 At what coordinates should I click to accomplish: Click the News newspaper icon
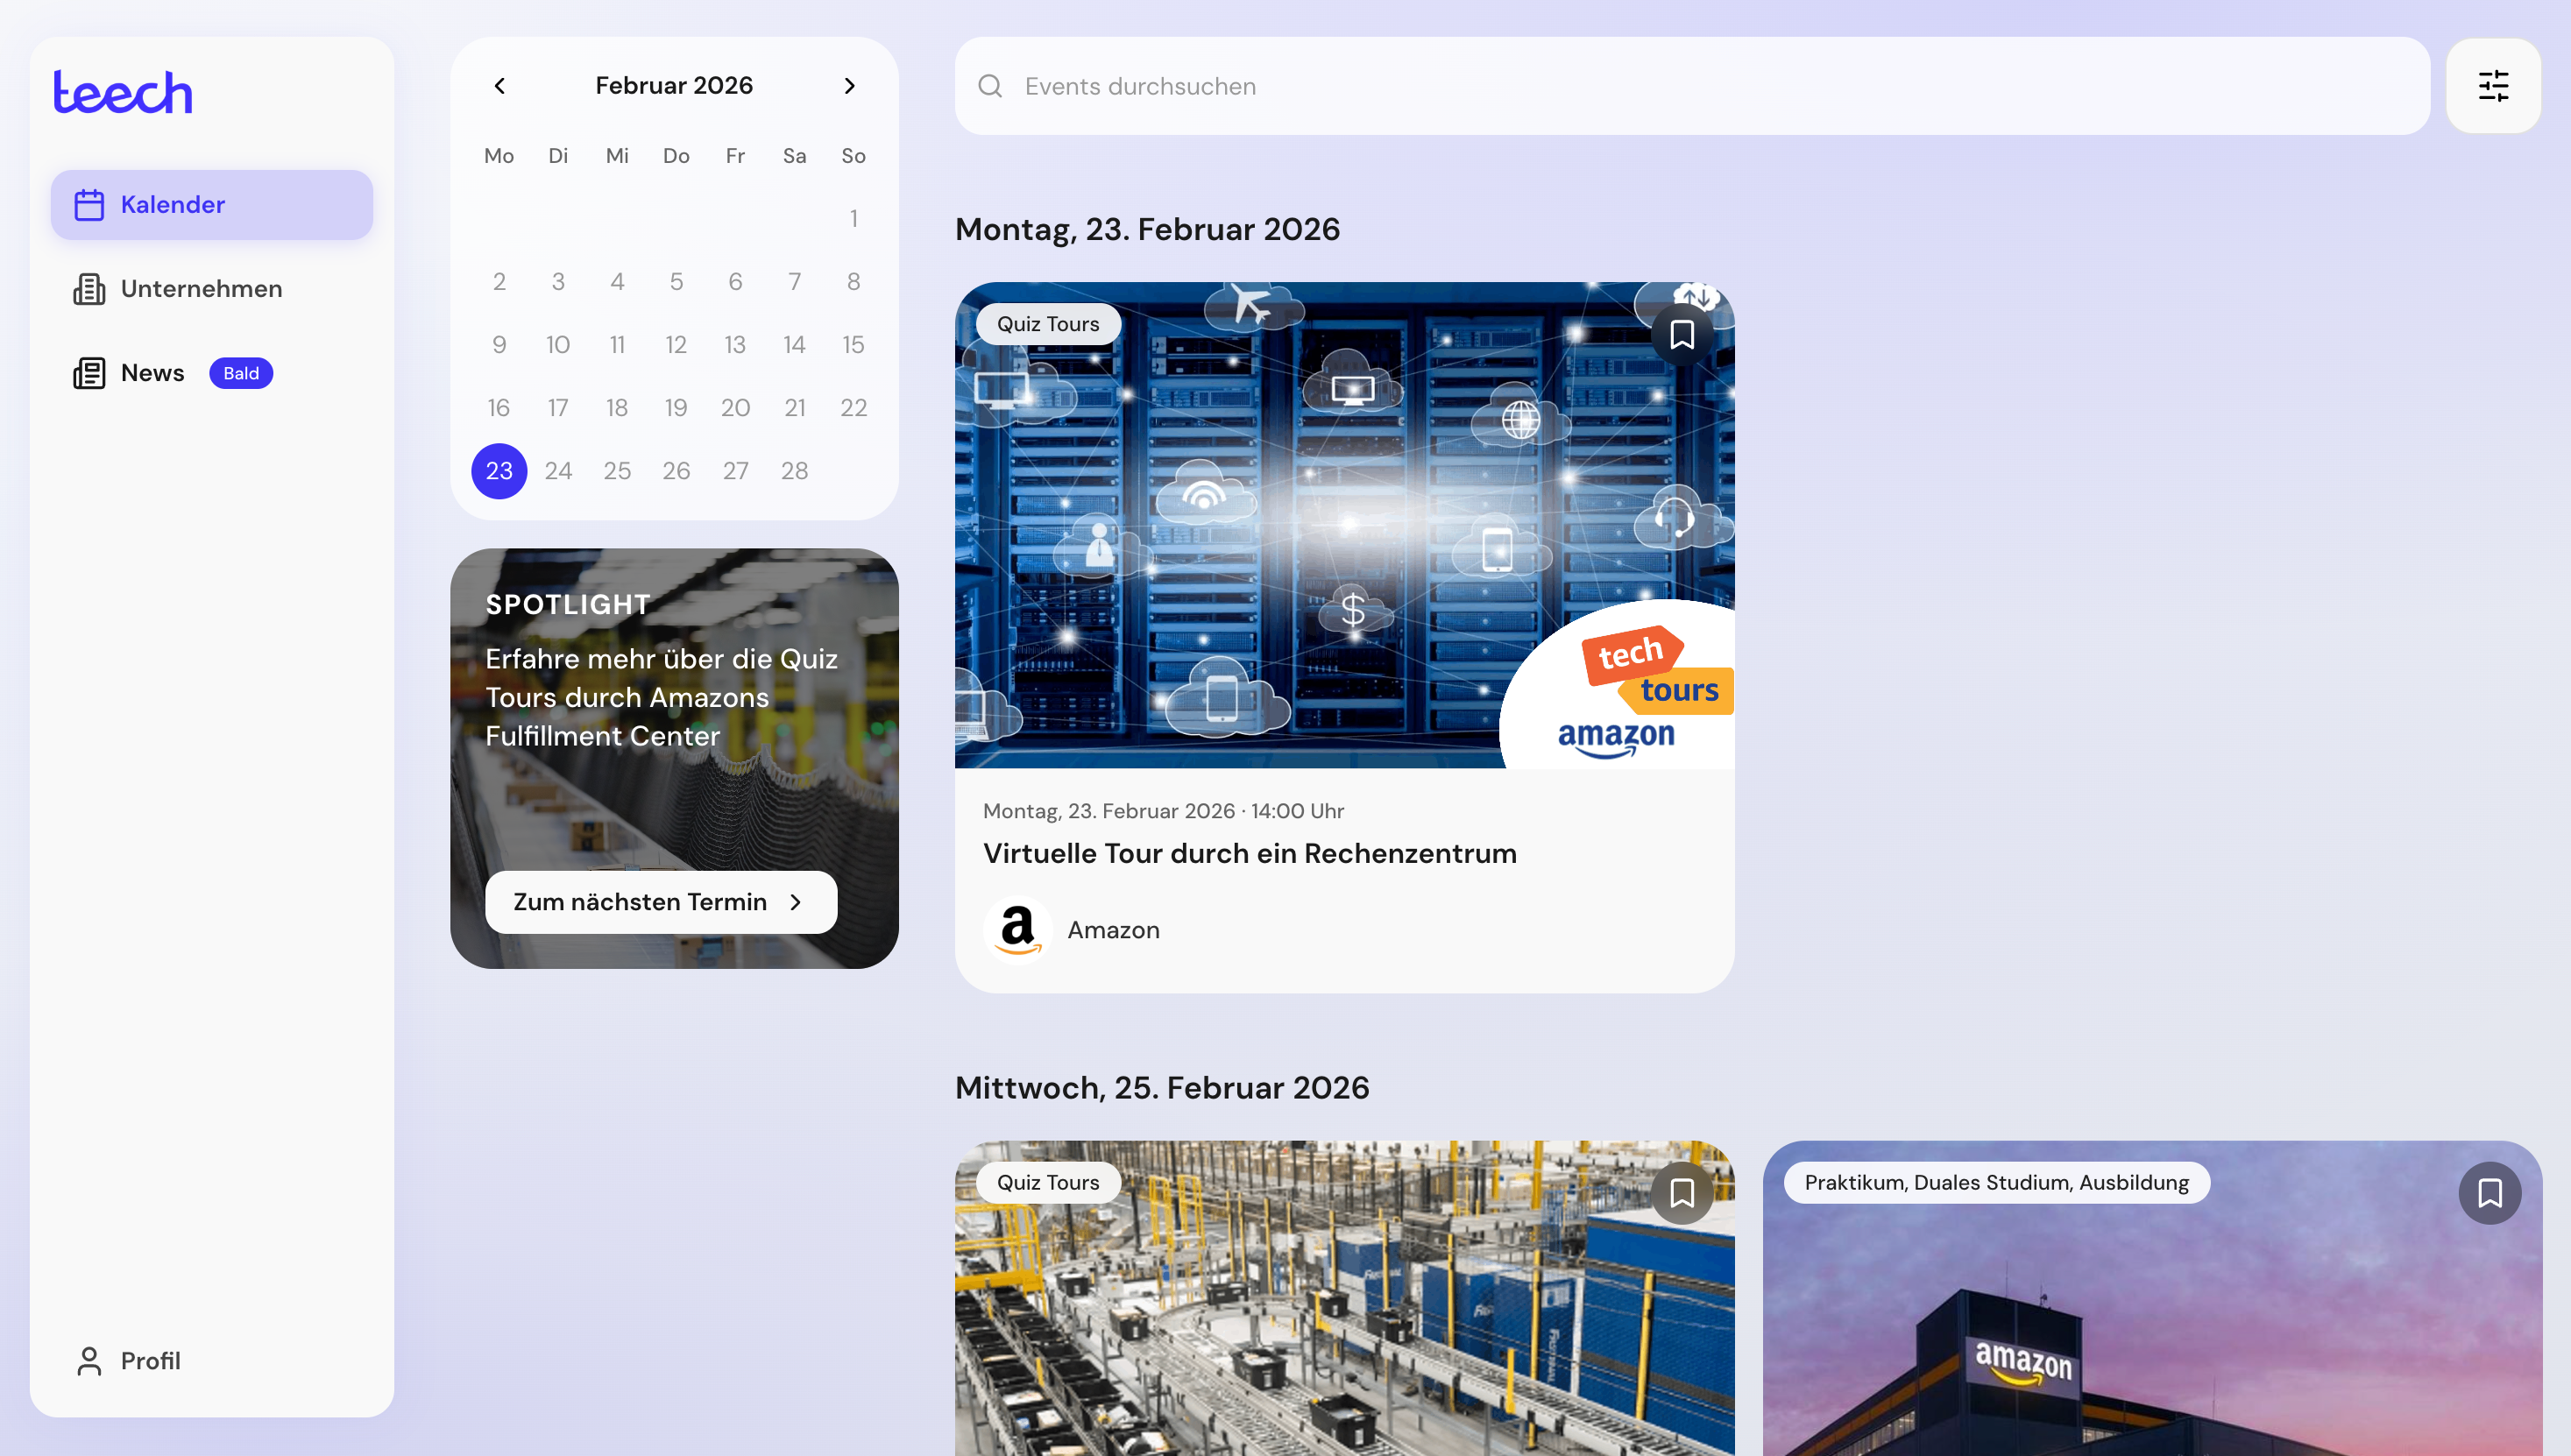89,373
